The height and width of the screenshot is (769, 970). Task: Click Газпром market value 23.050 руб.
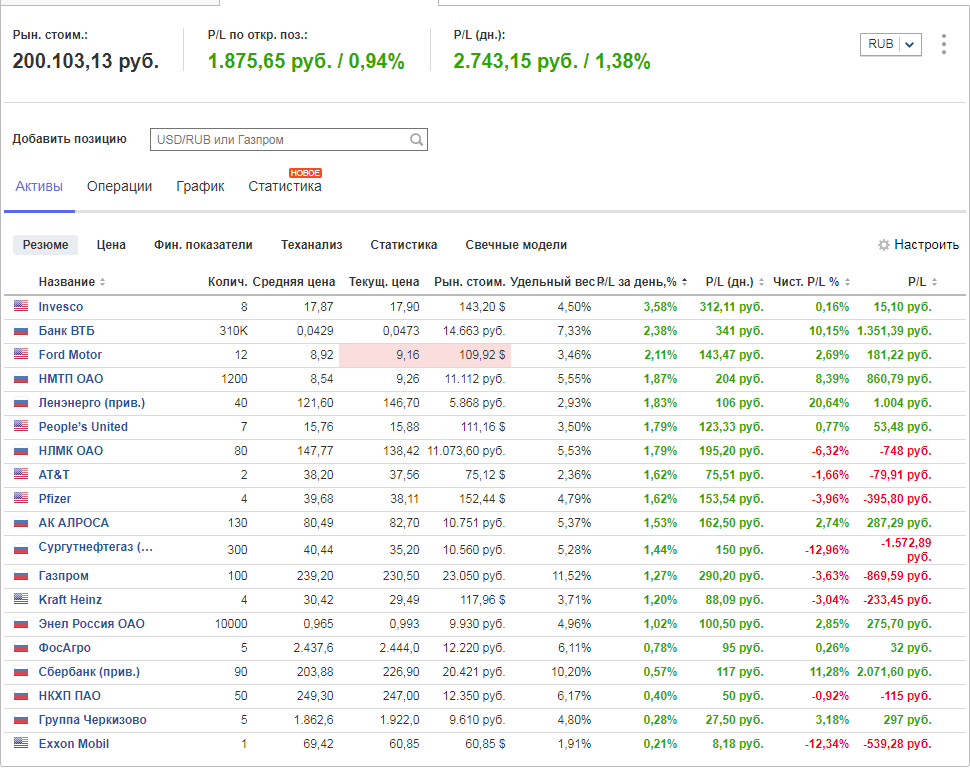[473, 576]
